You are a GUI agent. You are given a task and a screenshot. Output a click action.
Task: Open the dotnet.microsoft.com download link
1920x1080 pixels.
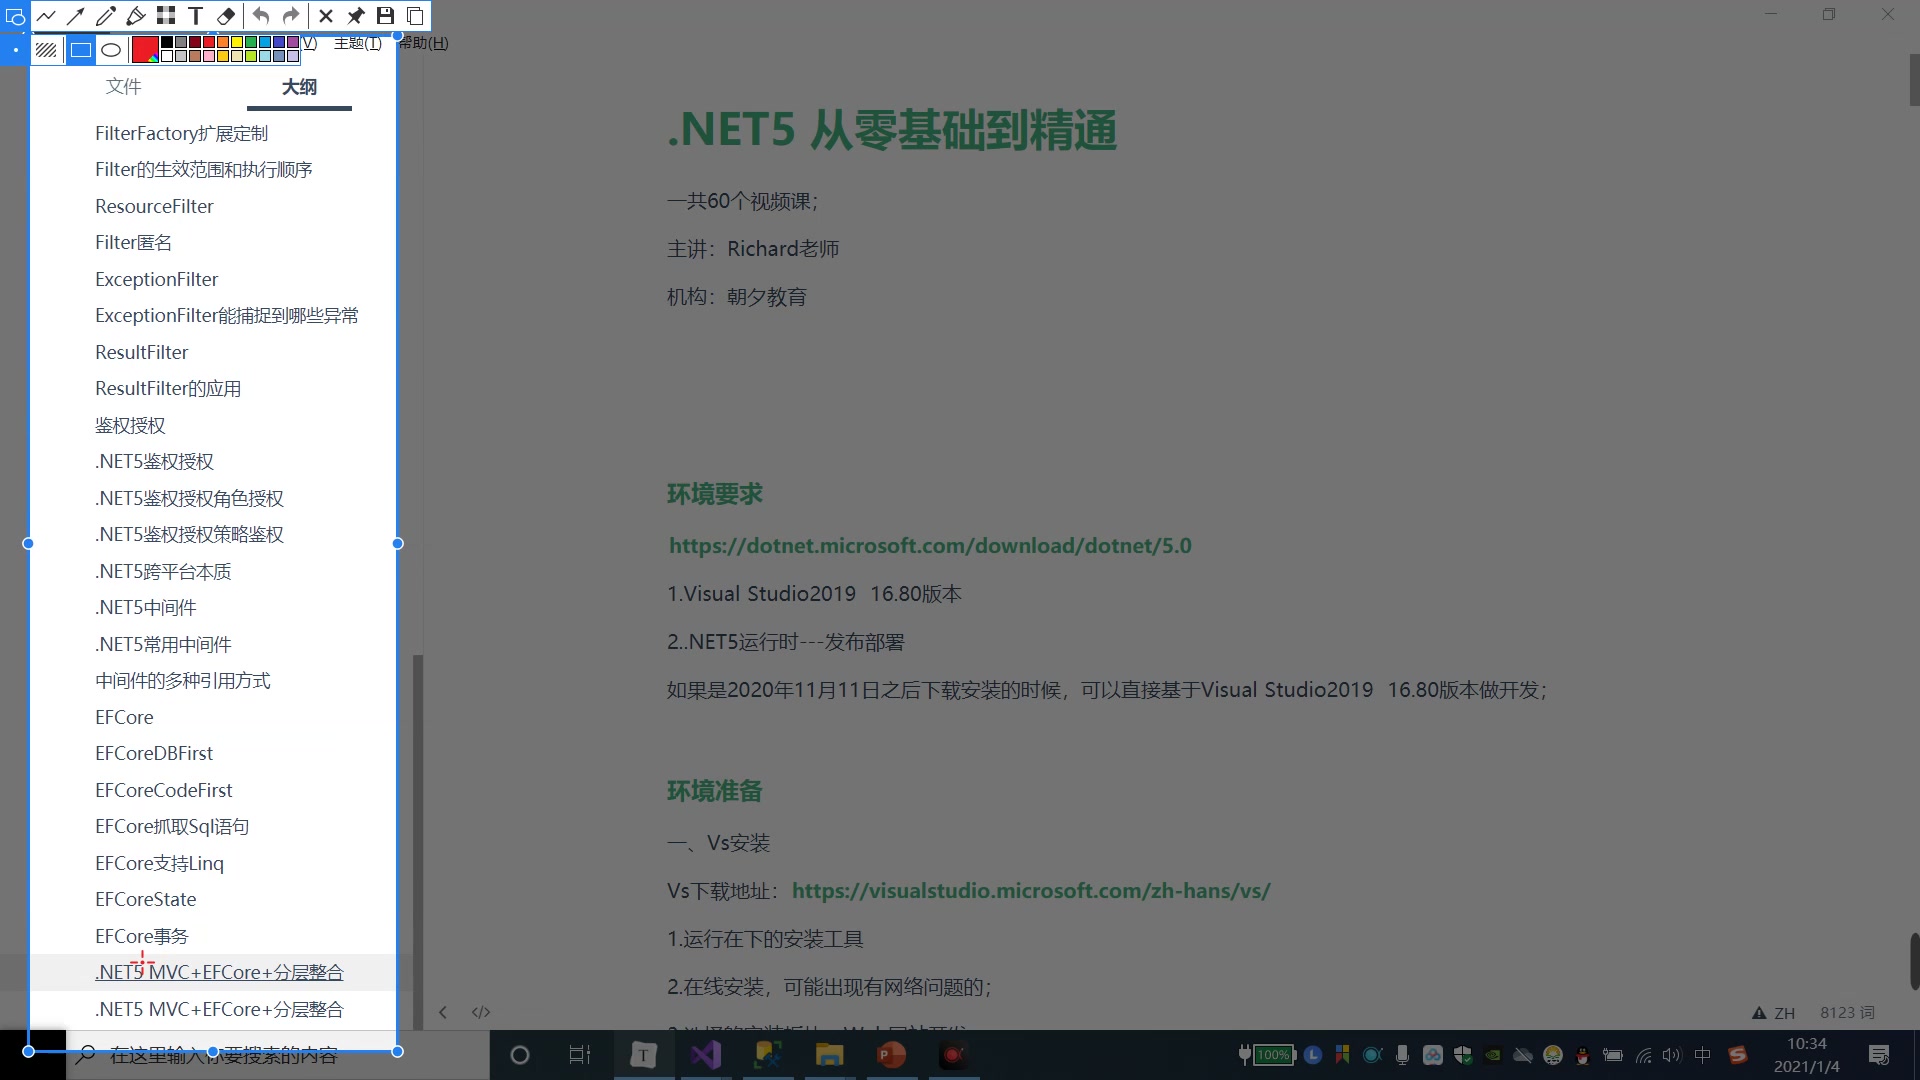pos(930,546)
